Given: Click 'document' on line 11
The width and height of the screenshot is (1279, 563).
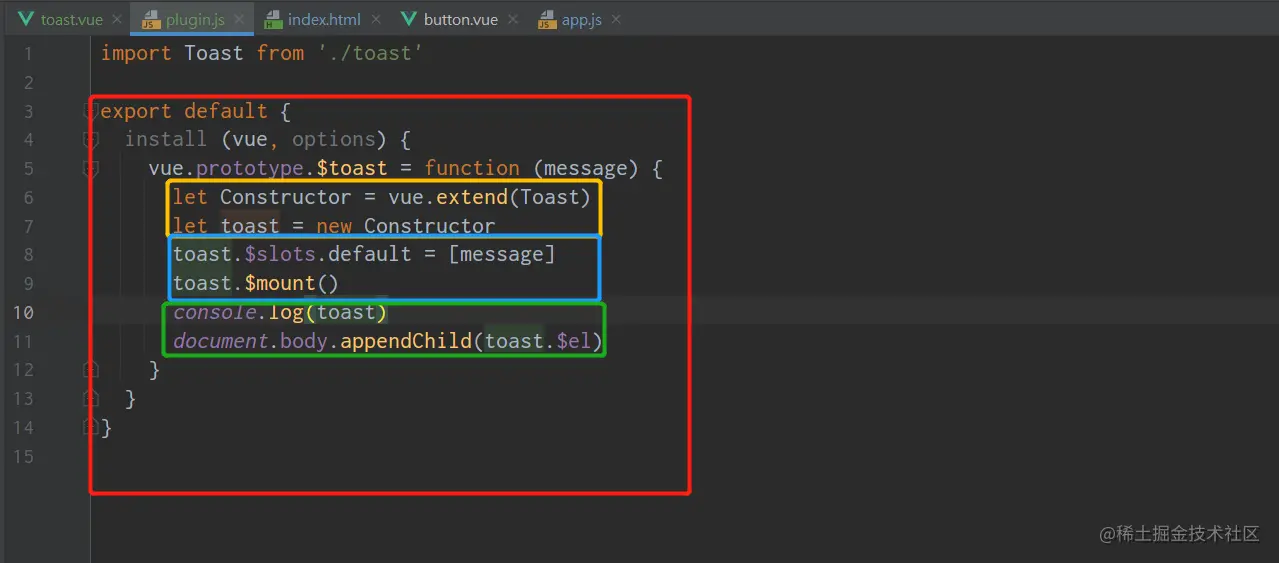Looking at the screenshot, I should [x=220, y=341].
